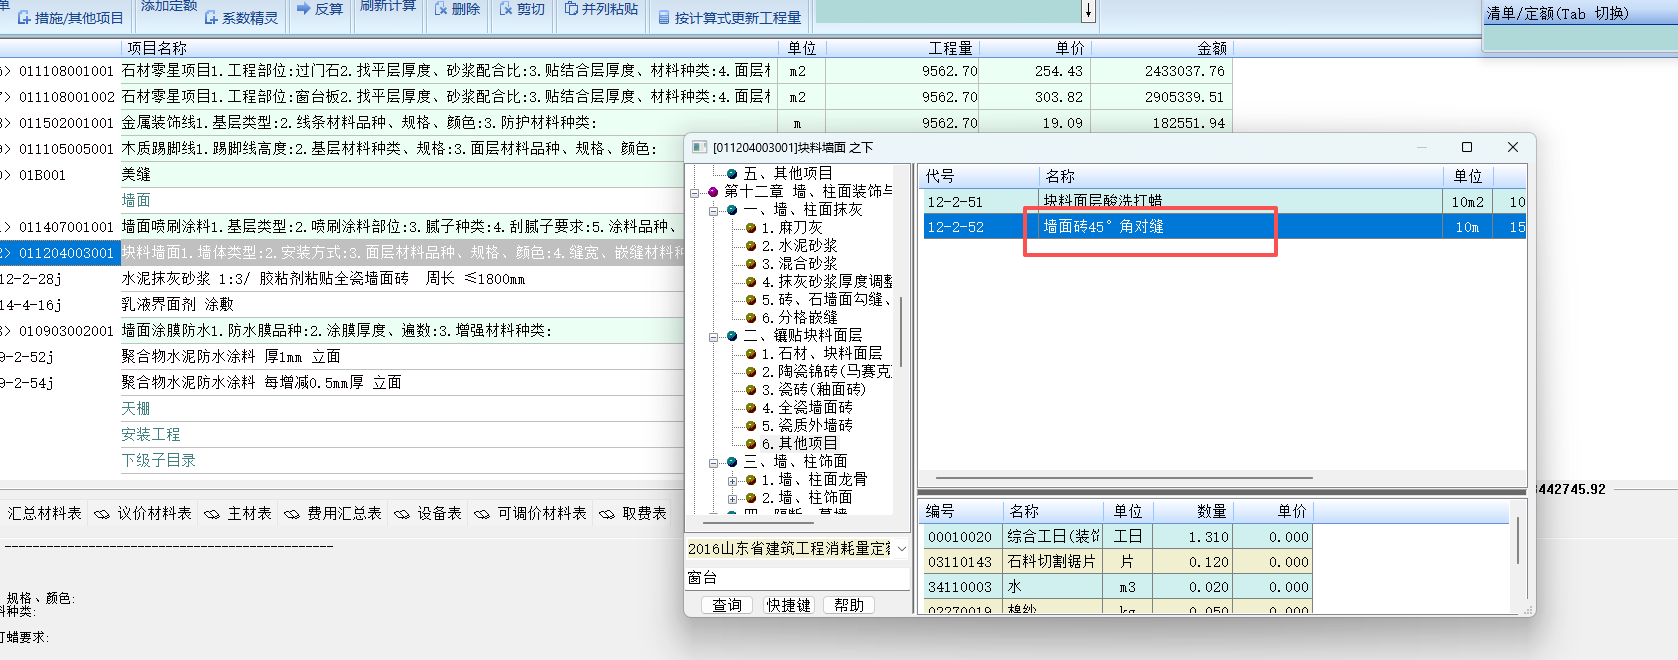
Task: Select row 011407001001 墙面喷刷涂料
Action: pos(342,227)
